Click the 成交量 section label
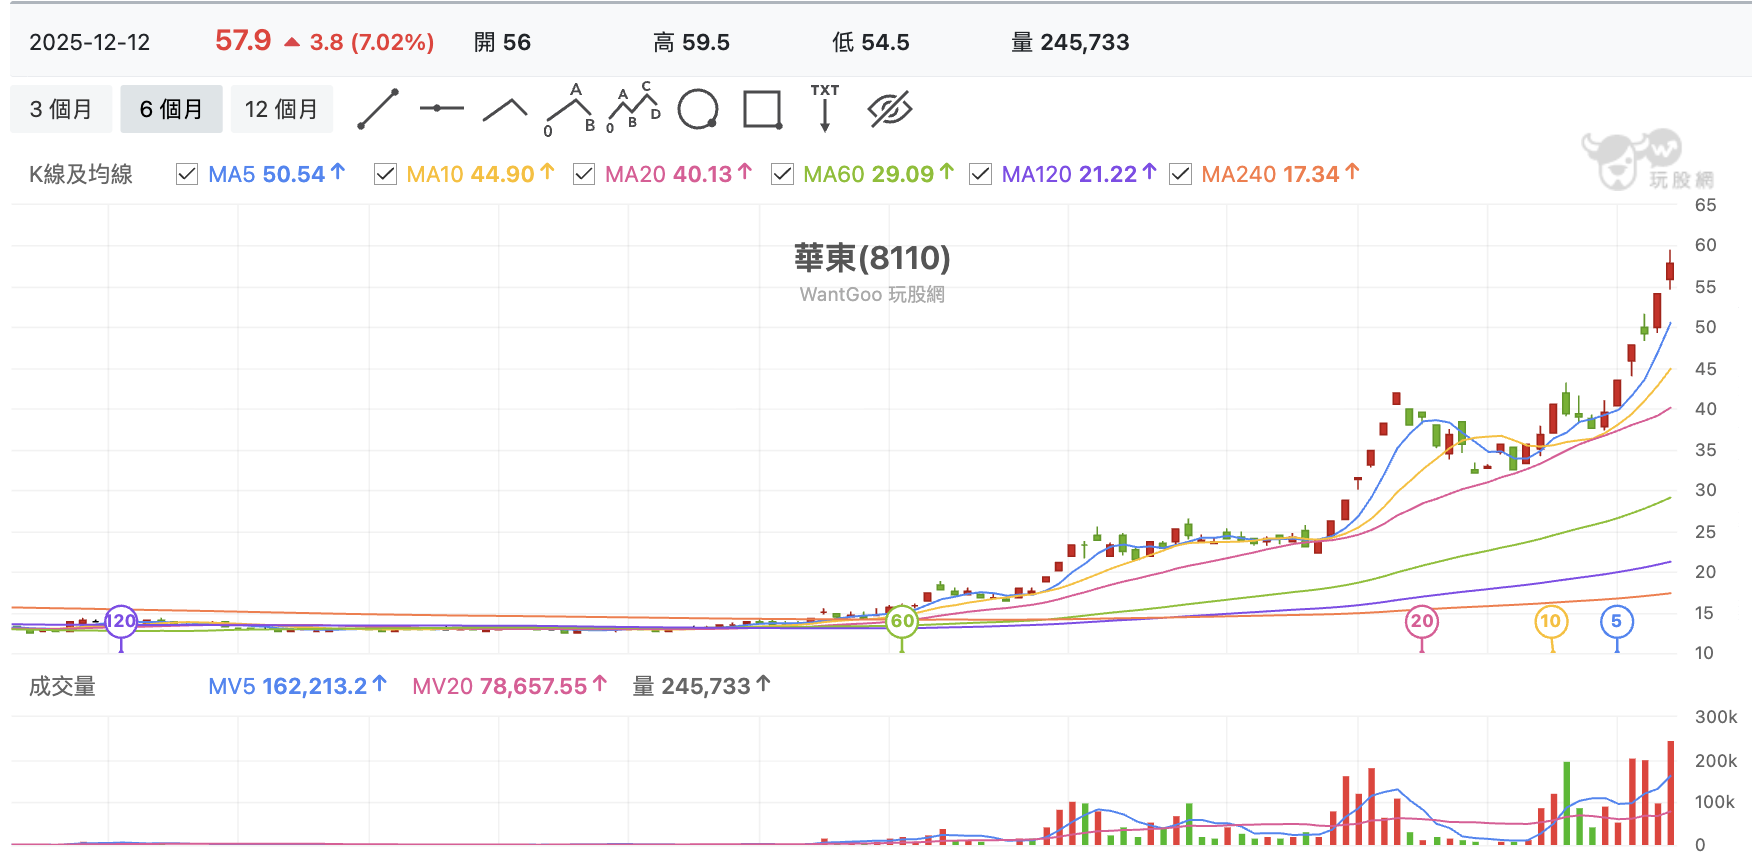The image size is (1752, 860). coord(62,686)
